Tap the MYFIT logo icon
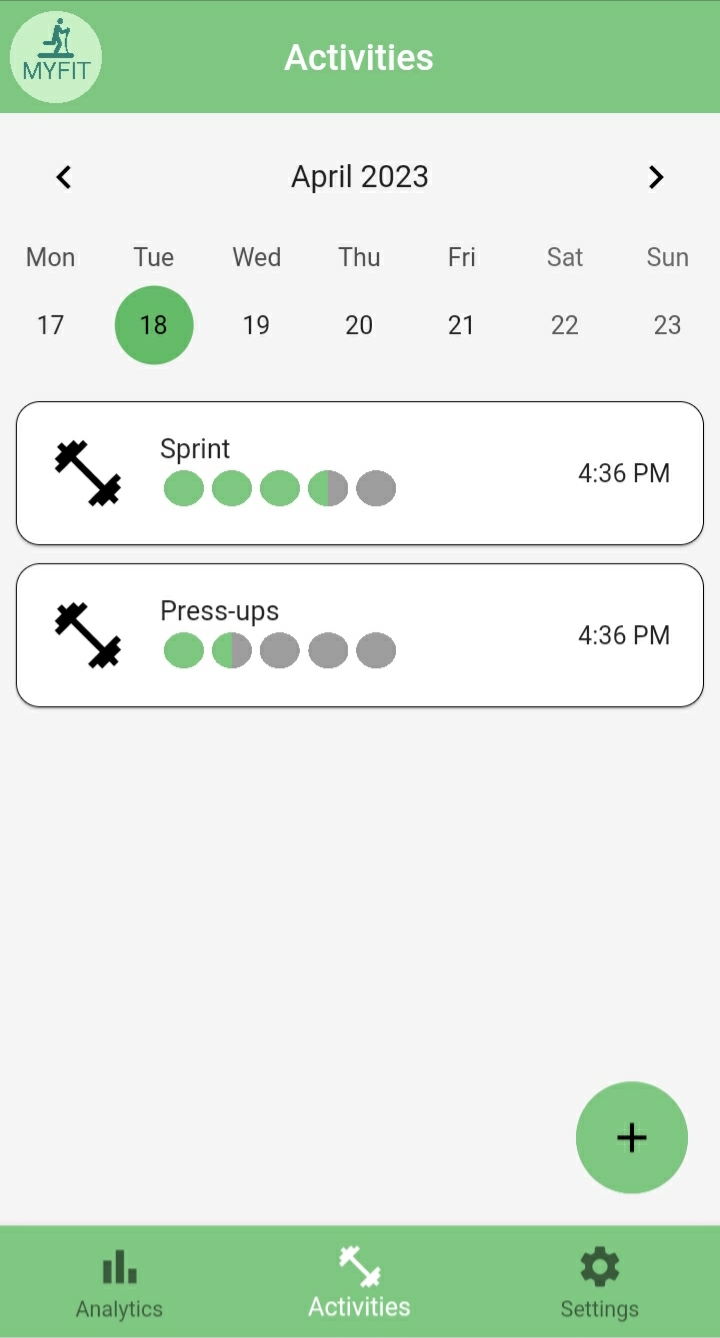Image resolution: width=720 pixels, height=1338 pixels. tap(56, 57)
